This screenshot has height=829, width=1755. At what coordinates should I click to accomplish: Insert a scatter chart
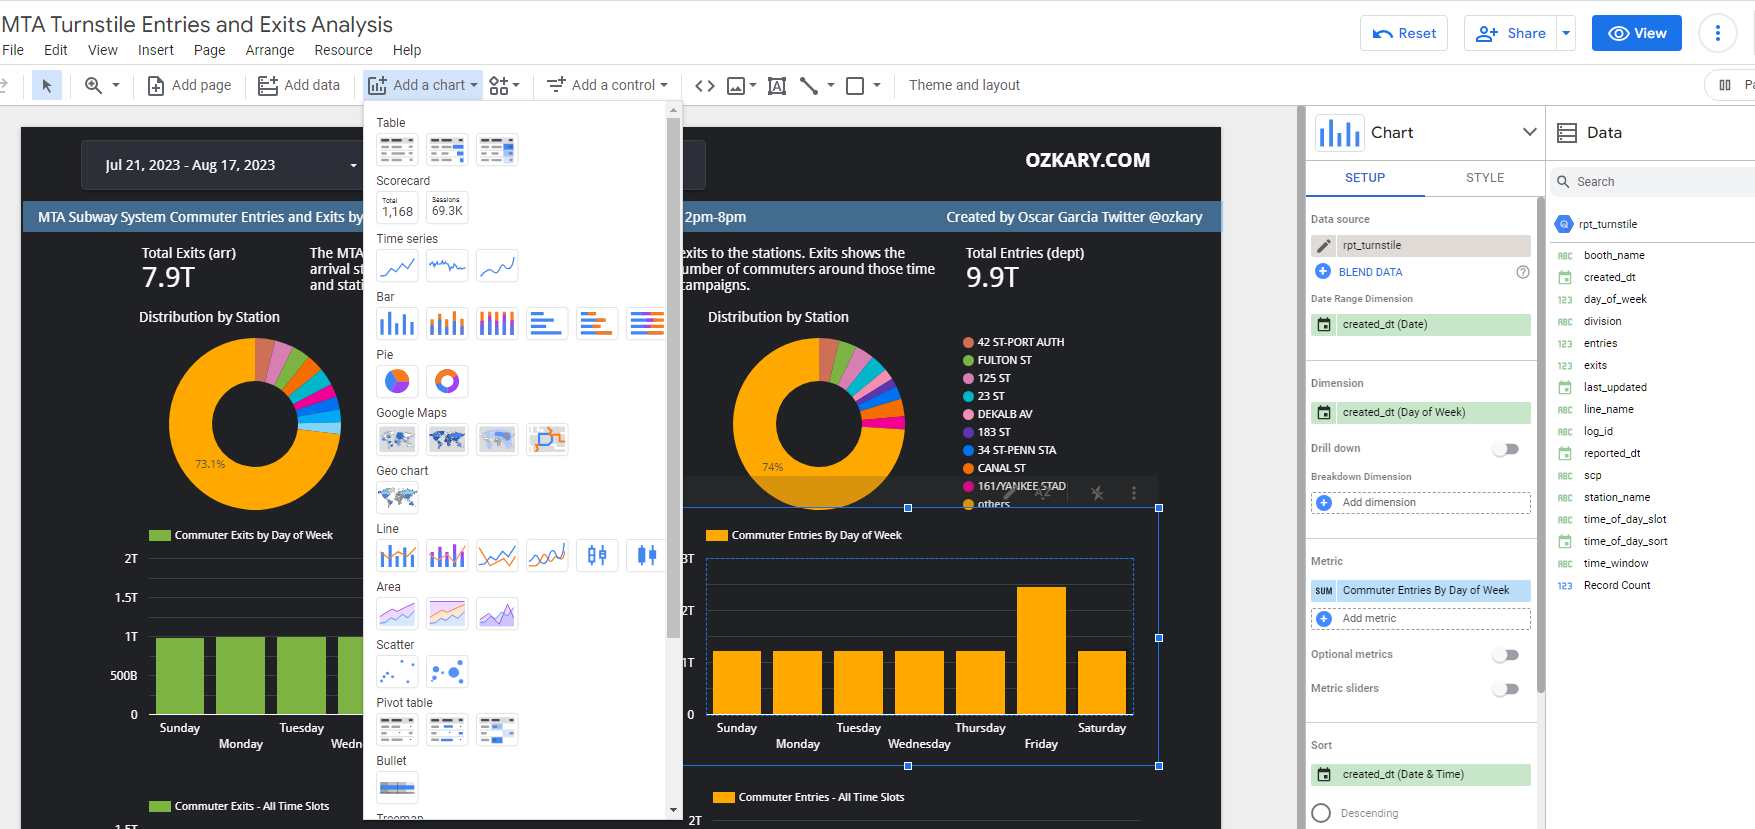[x=397, y=672]
